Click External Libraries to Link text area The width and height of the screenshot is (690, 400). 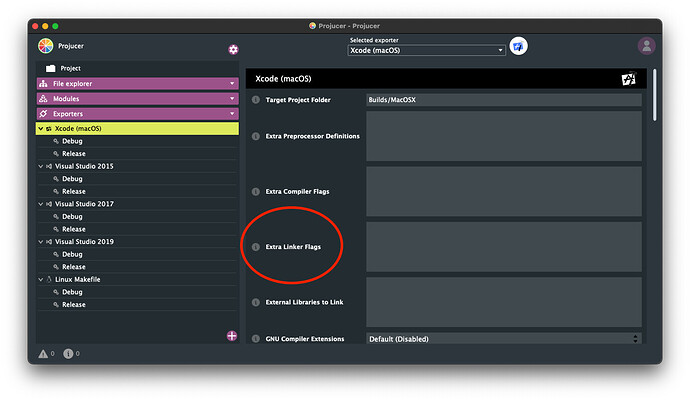coord(504,302)
